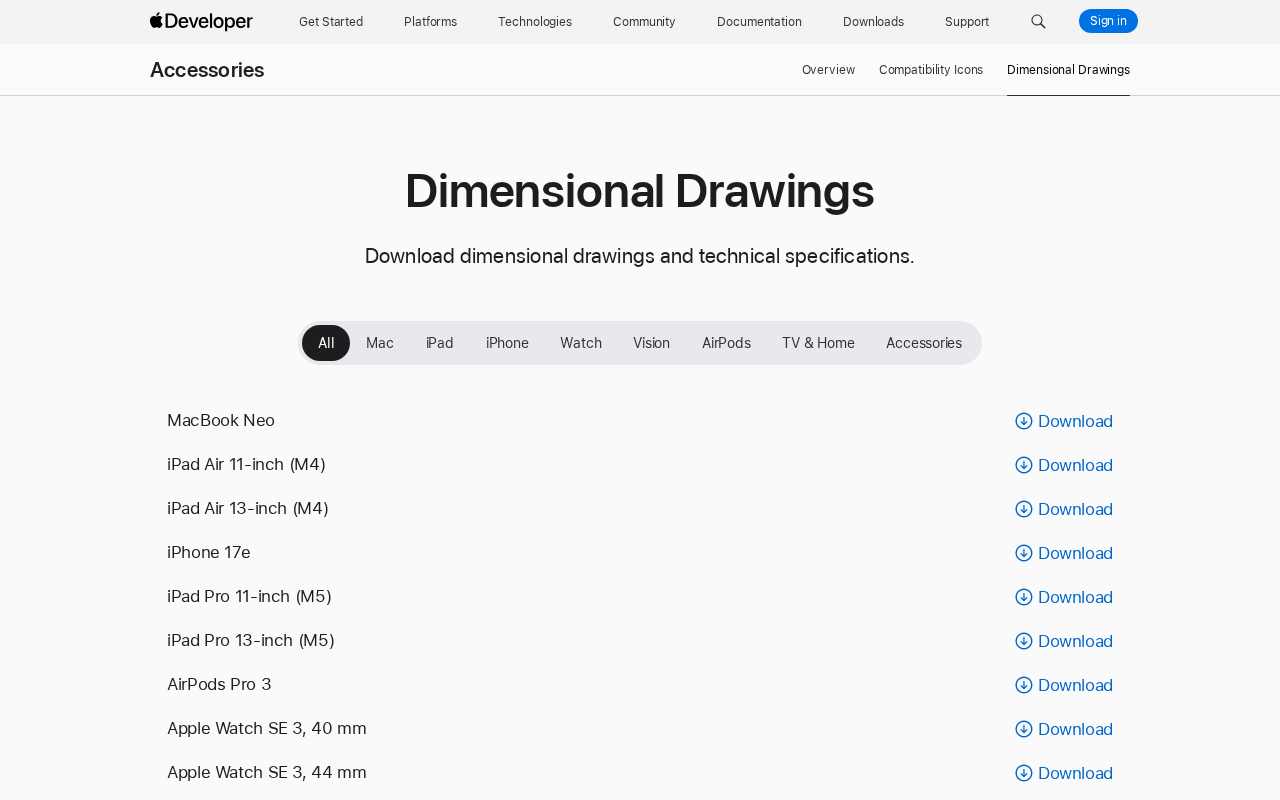The image size is (1280, 800).
Task: Open the Documentation menu
Action: click(759, 22)
